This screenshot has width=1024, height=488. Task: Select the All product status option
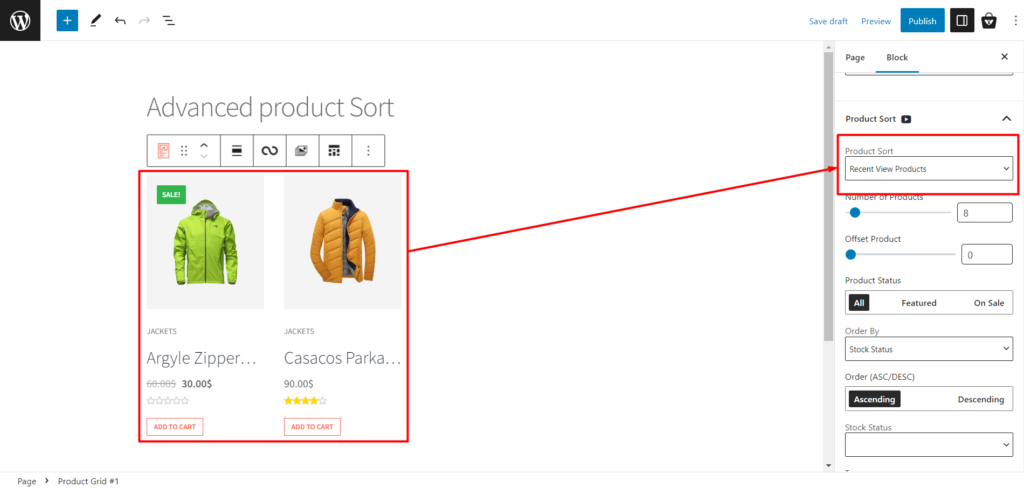coord(859,303)
